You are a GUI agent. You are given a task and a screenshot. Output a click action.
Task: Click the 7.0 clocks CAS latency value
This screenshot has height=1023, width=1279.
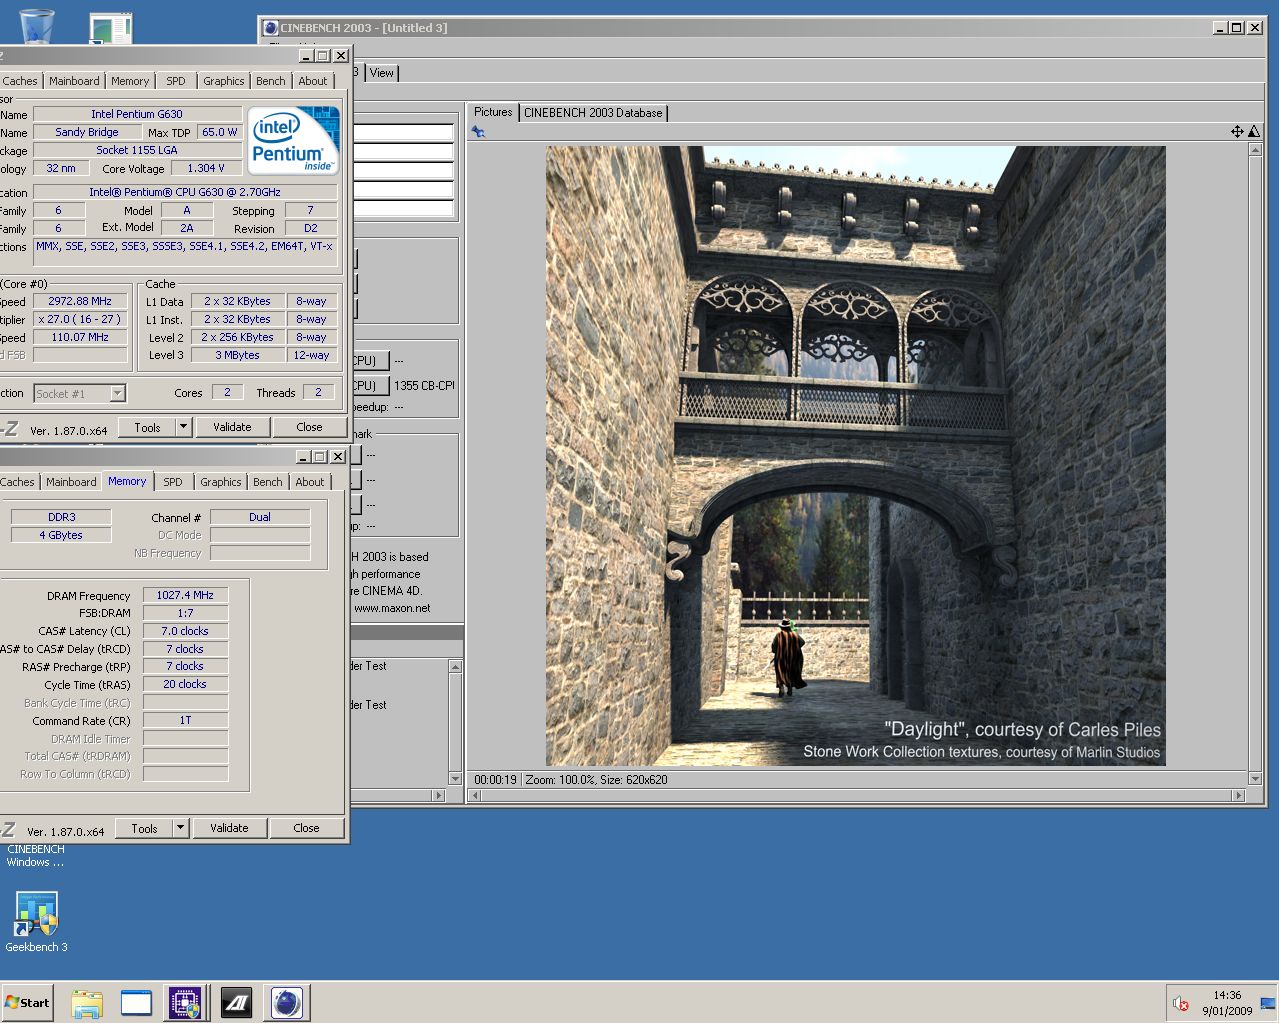185,631
